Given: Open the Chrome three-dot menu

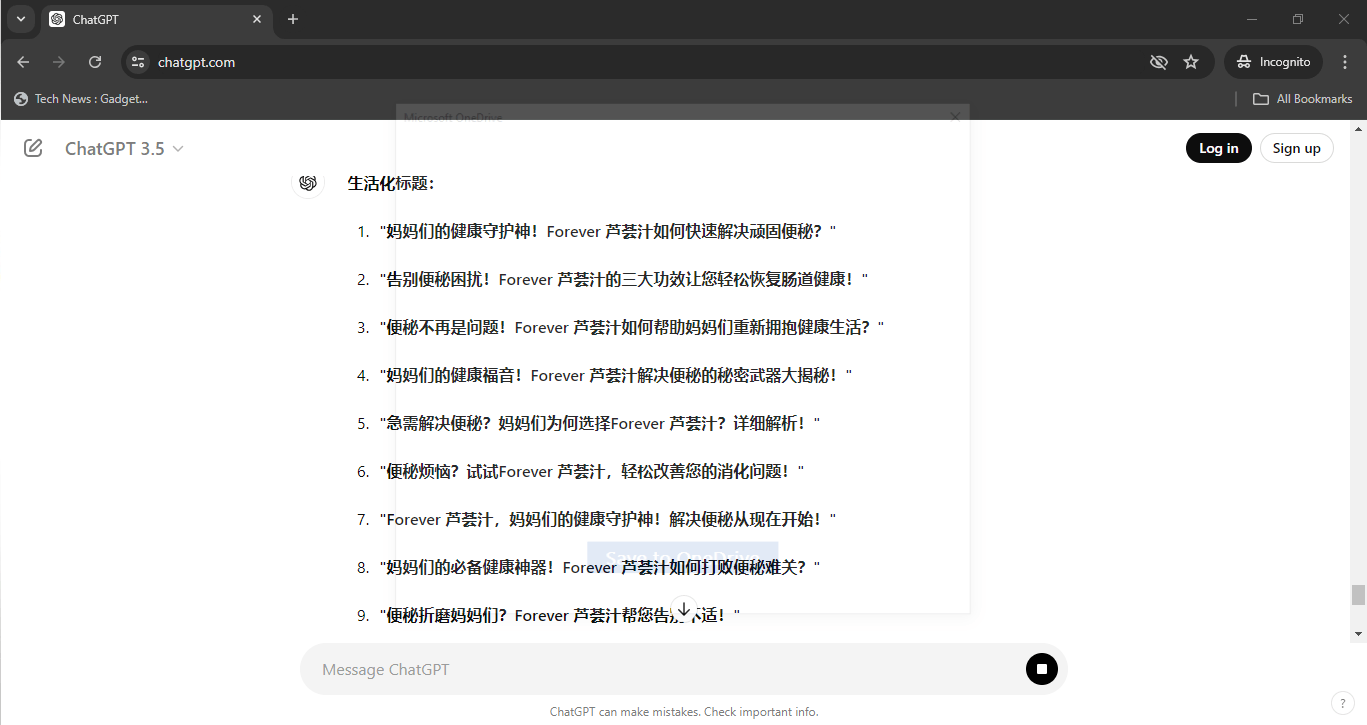Looking at the screenshot, I should pos(1345,62).
